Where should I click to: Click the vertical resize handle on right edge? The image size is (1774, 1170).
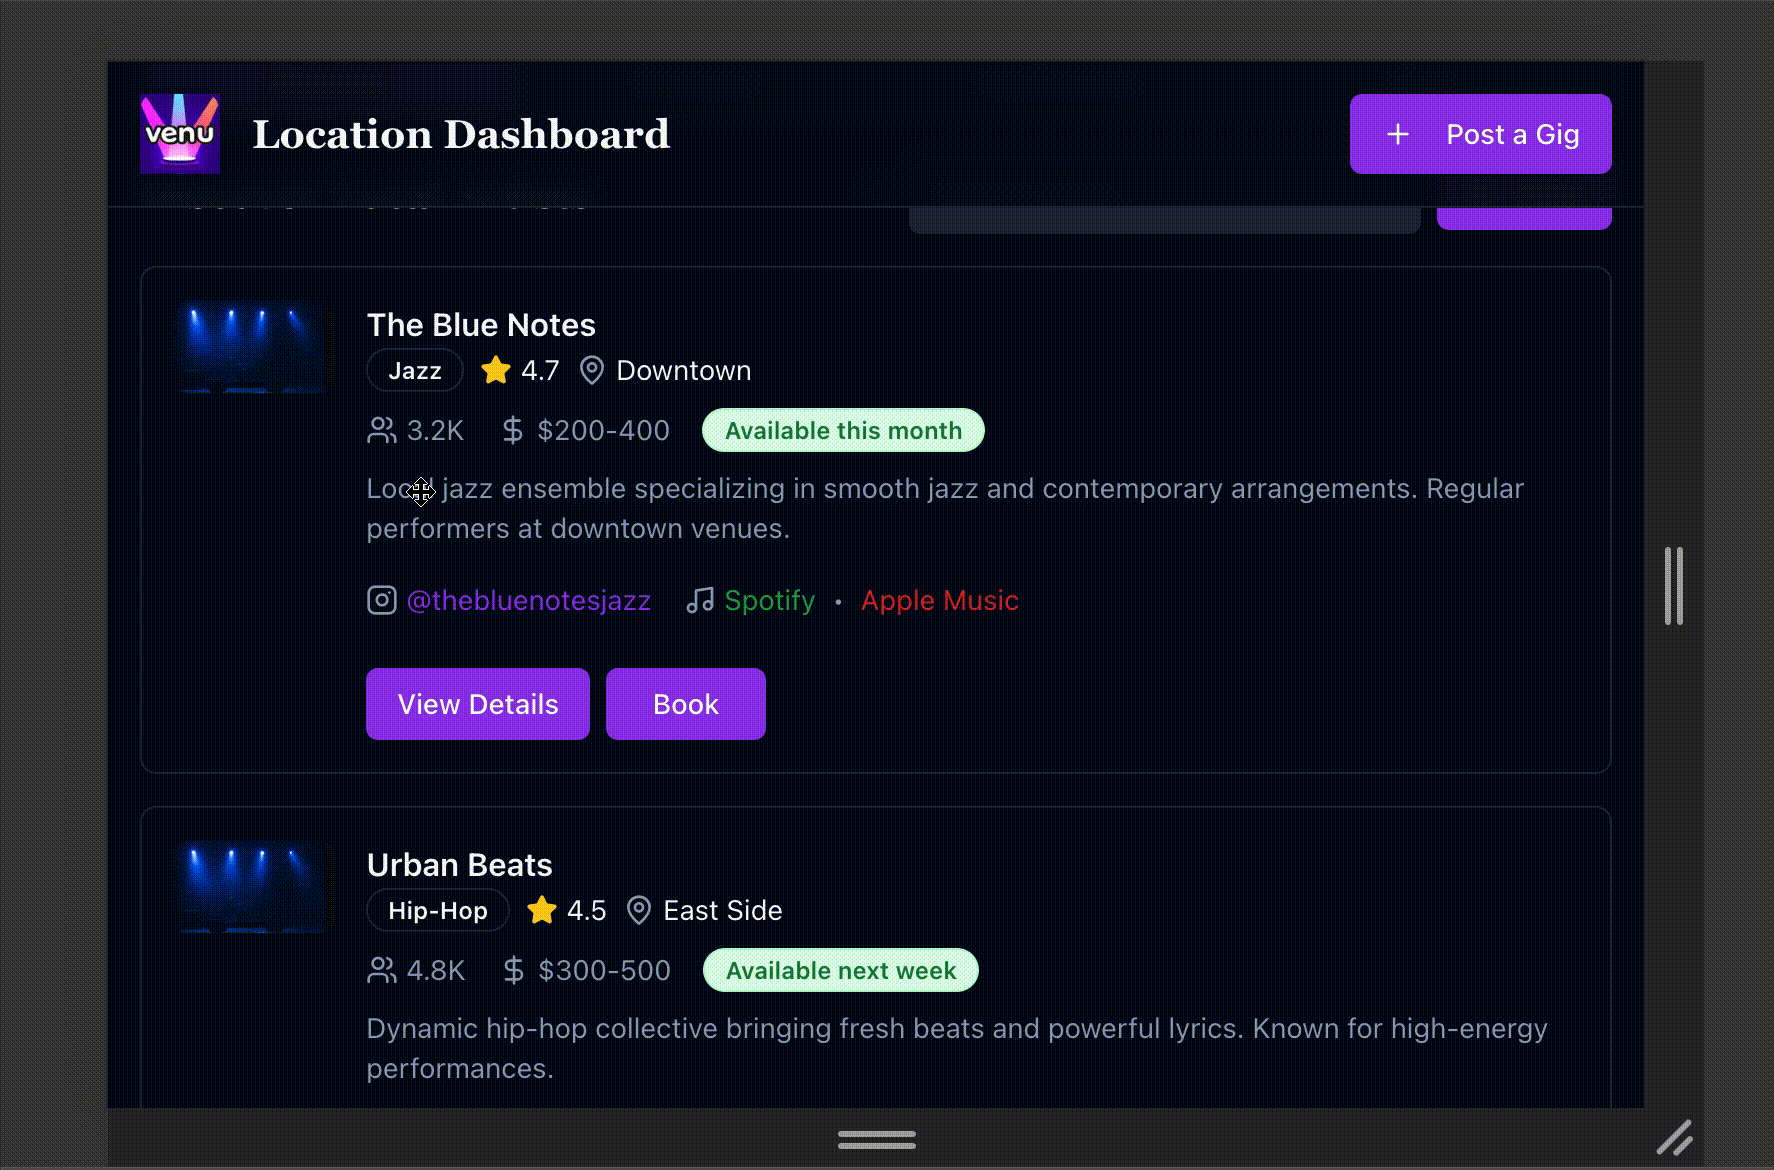[1674, 585]
